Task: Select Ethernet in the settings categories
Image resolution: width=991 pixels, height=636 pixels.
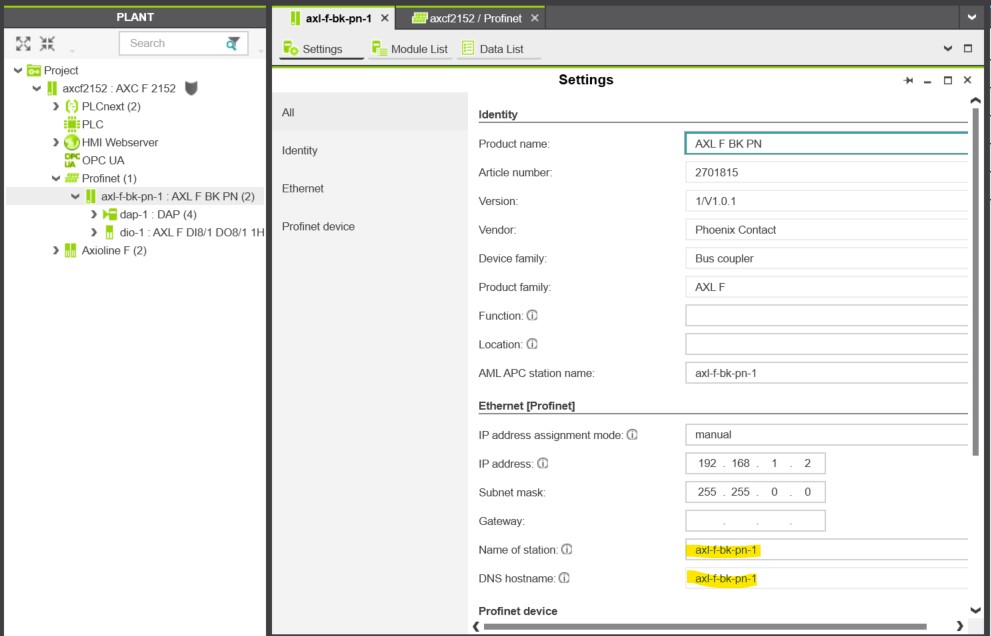Action: pos(303,188)
